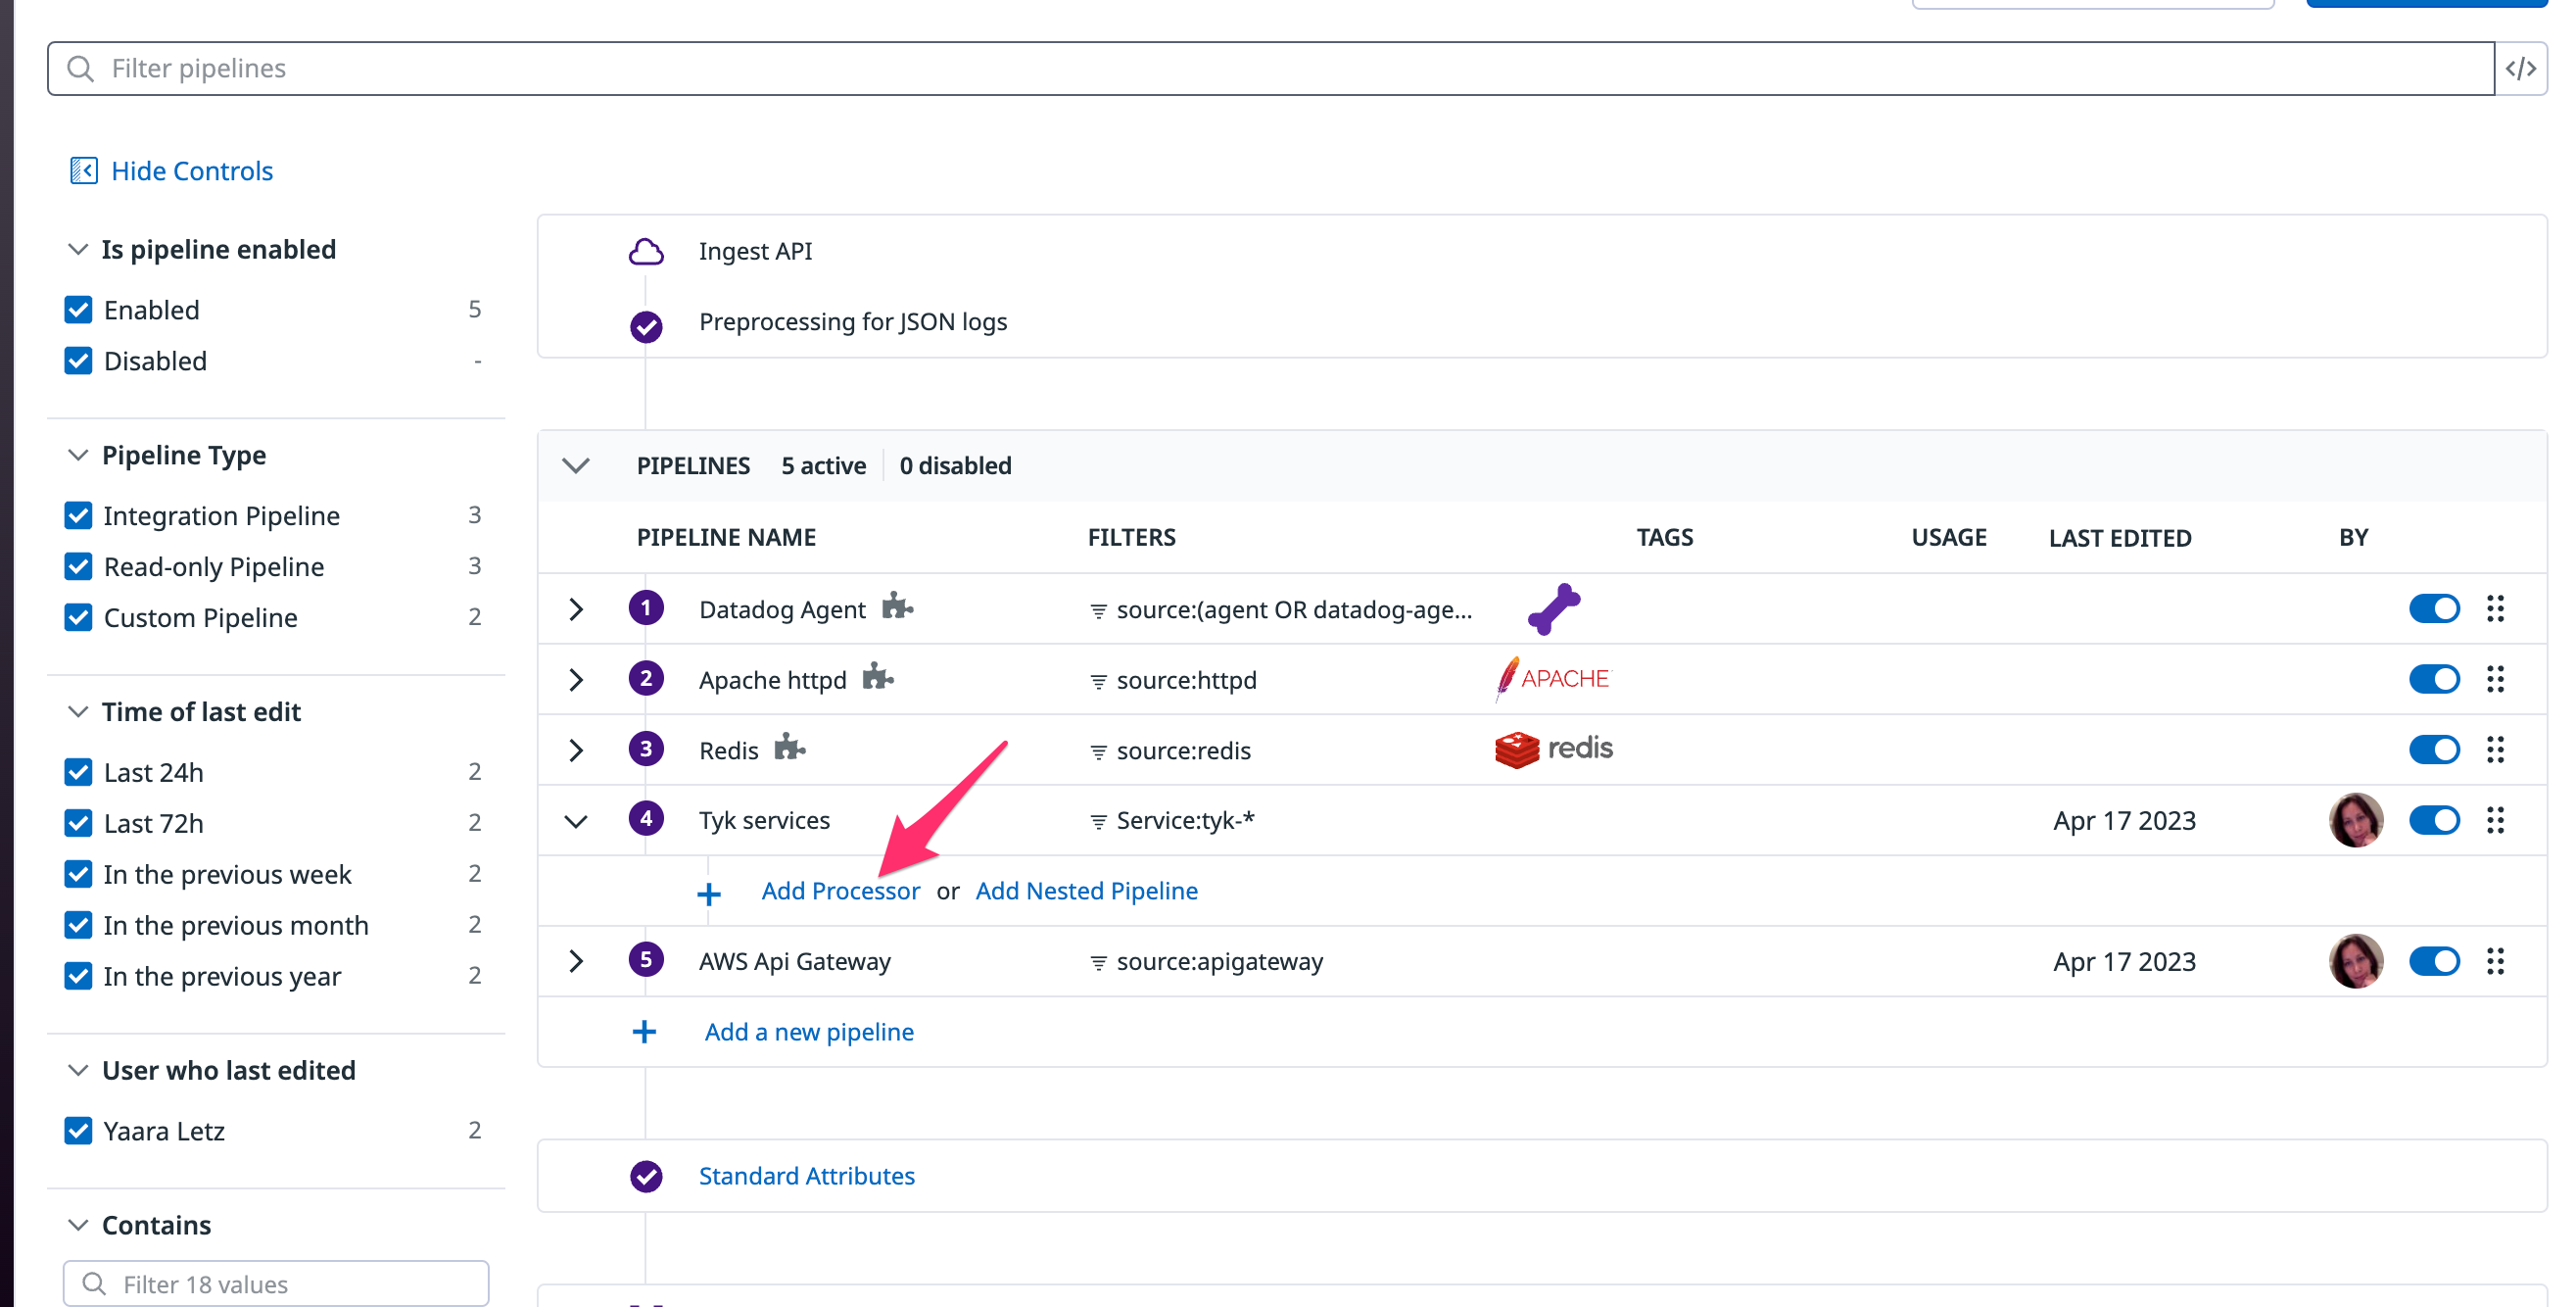This screenshot has width=2576, height=1307.
Task: Click the drag-handle dots on the Redis row
Action: point(2496,749)
